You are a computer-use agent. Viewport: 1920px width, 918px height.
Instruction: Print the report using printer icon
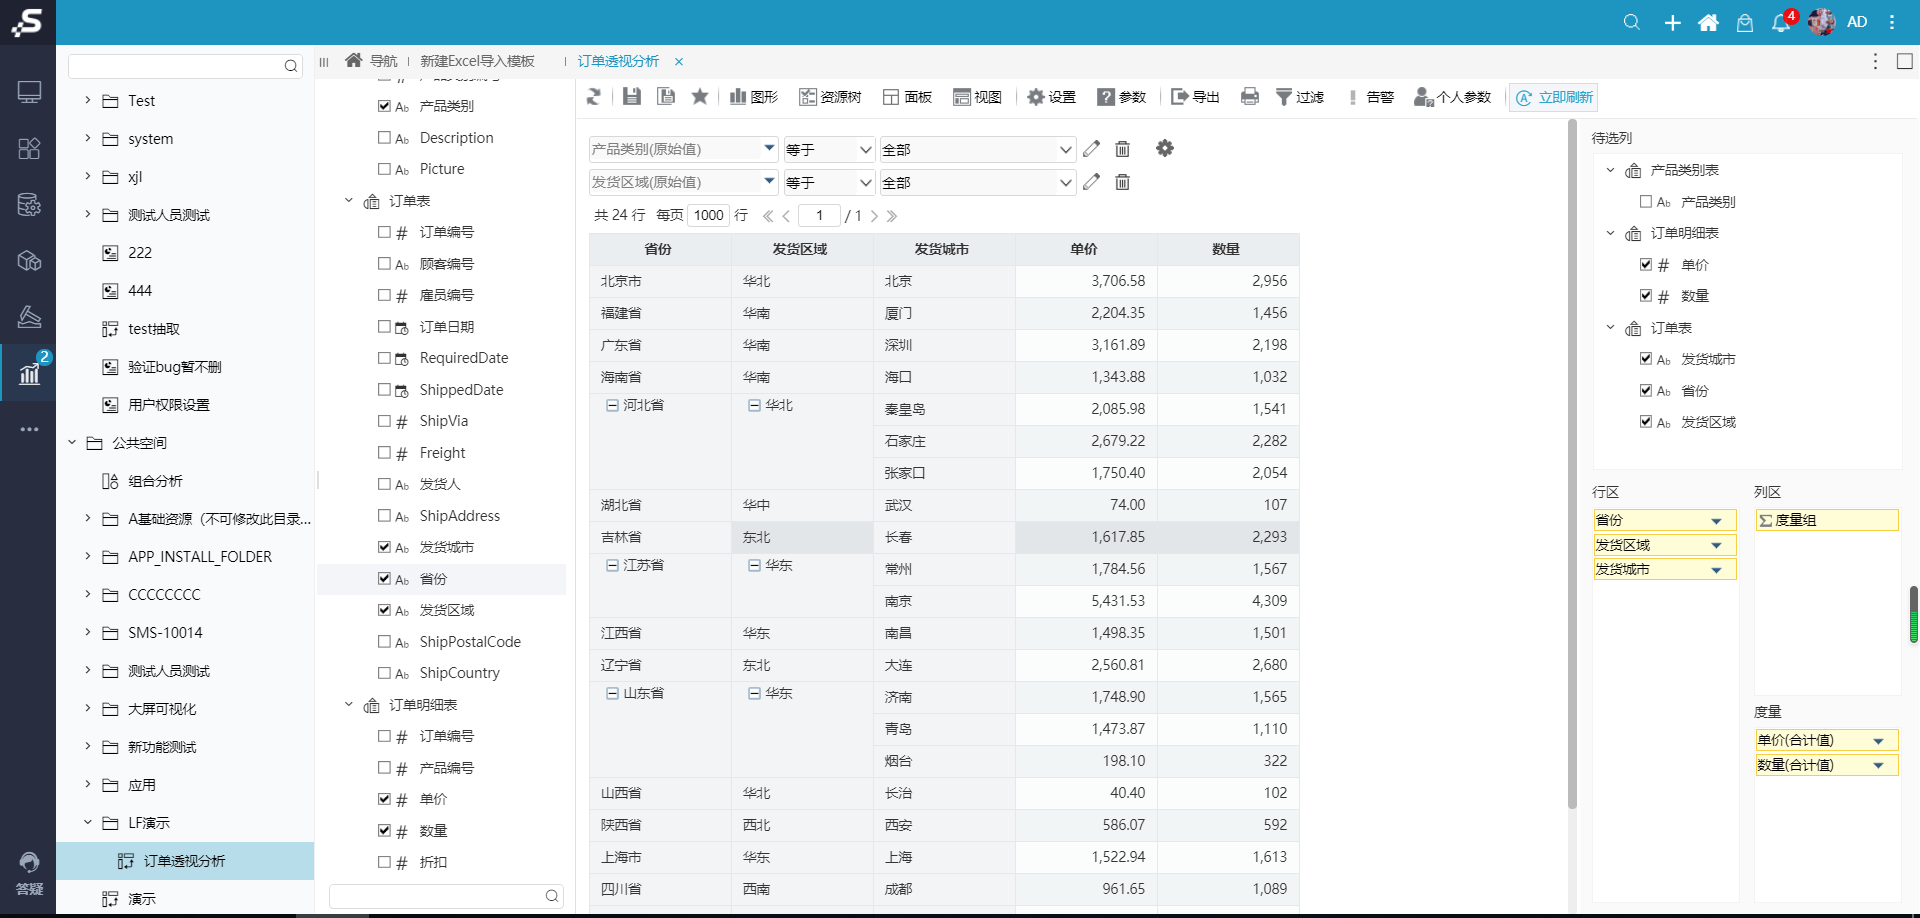[x=1250, y=97]
